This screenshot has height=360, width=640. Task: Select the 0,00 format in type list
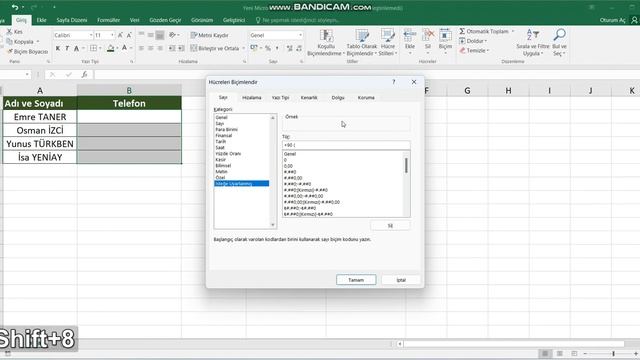(288, 166)
